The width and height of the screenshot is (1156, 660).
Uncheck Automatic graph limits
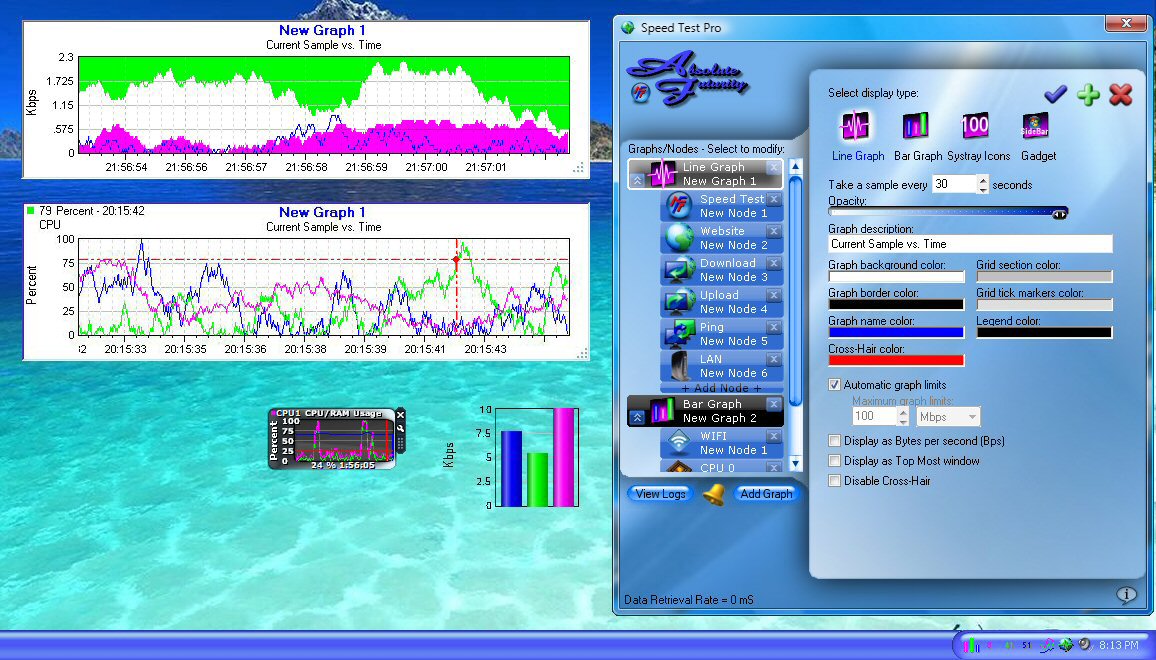tap(835, 384)
